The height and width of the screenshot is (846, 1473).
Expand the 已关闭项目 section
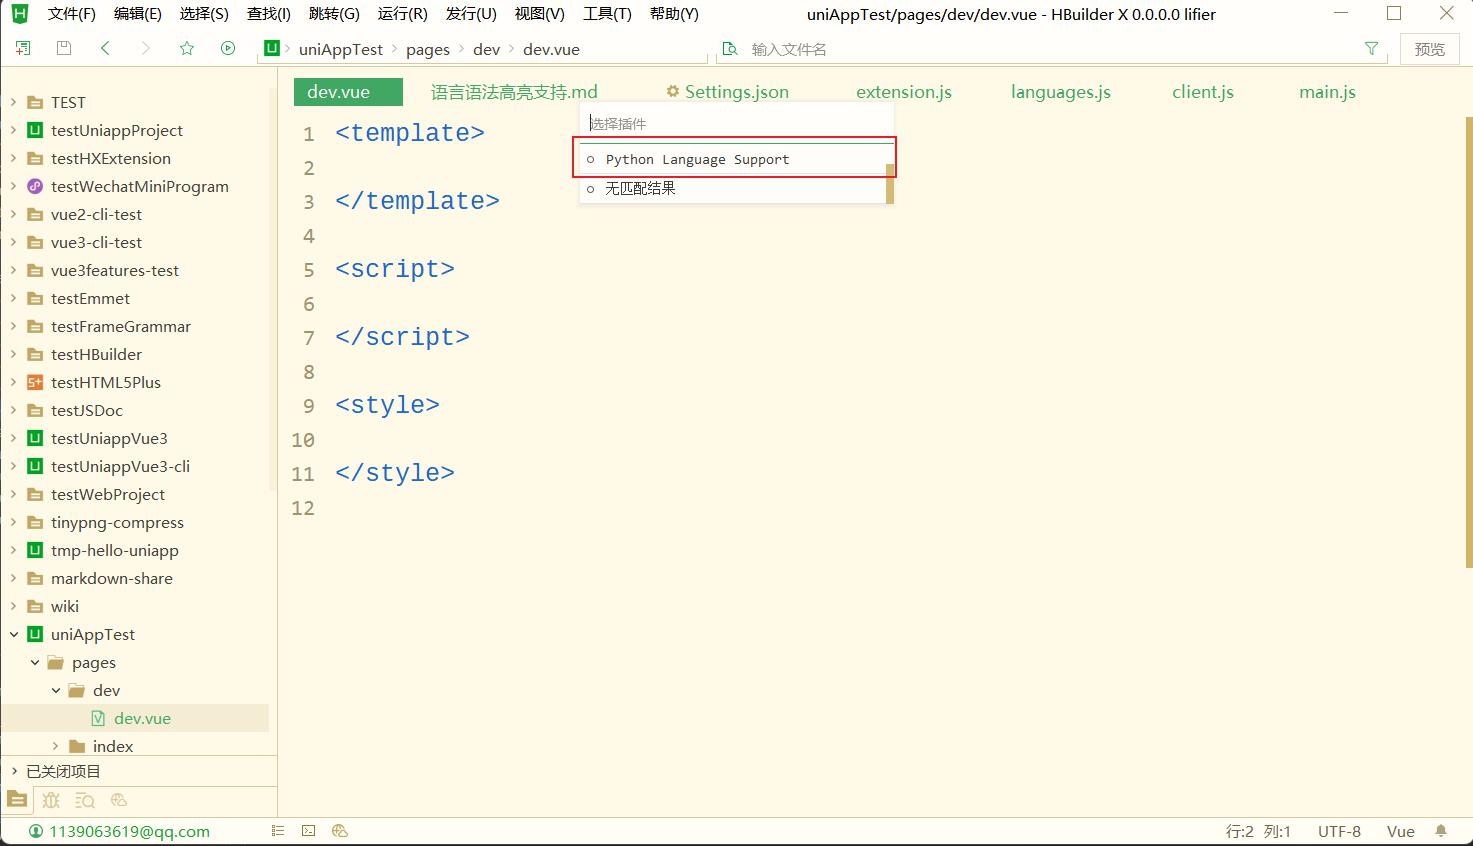point(14,771)
